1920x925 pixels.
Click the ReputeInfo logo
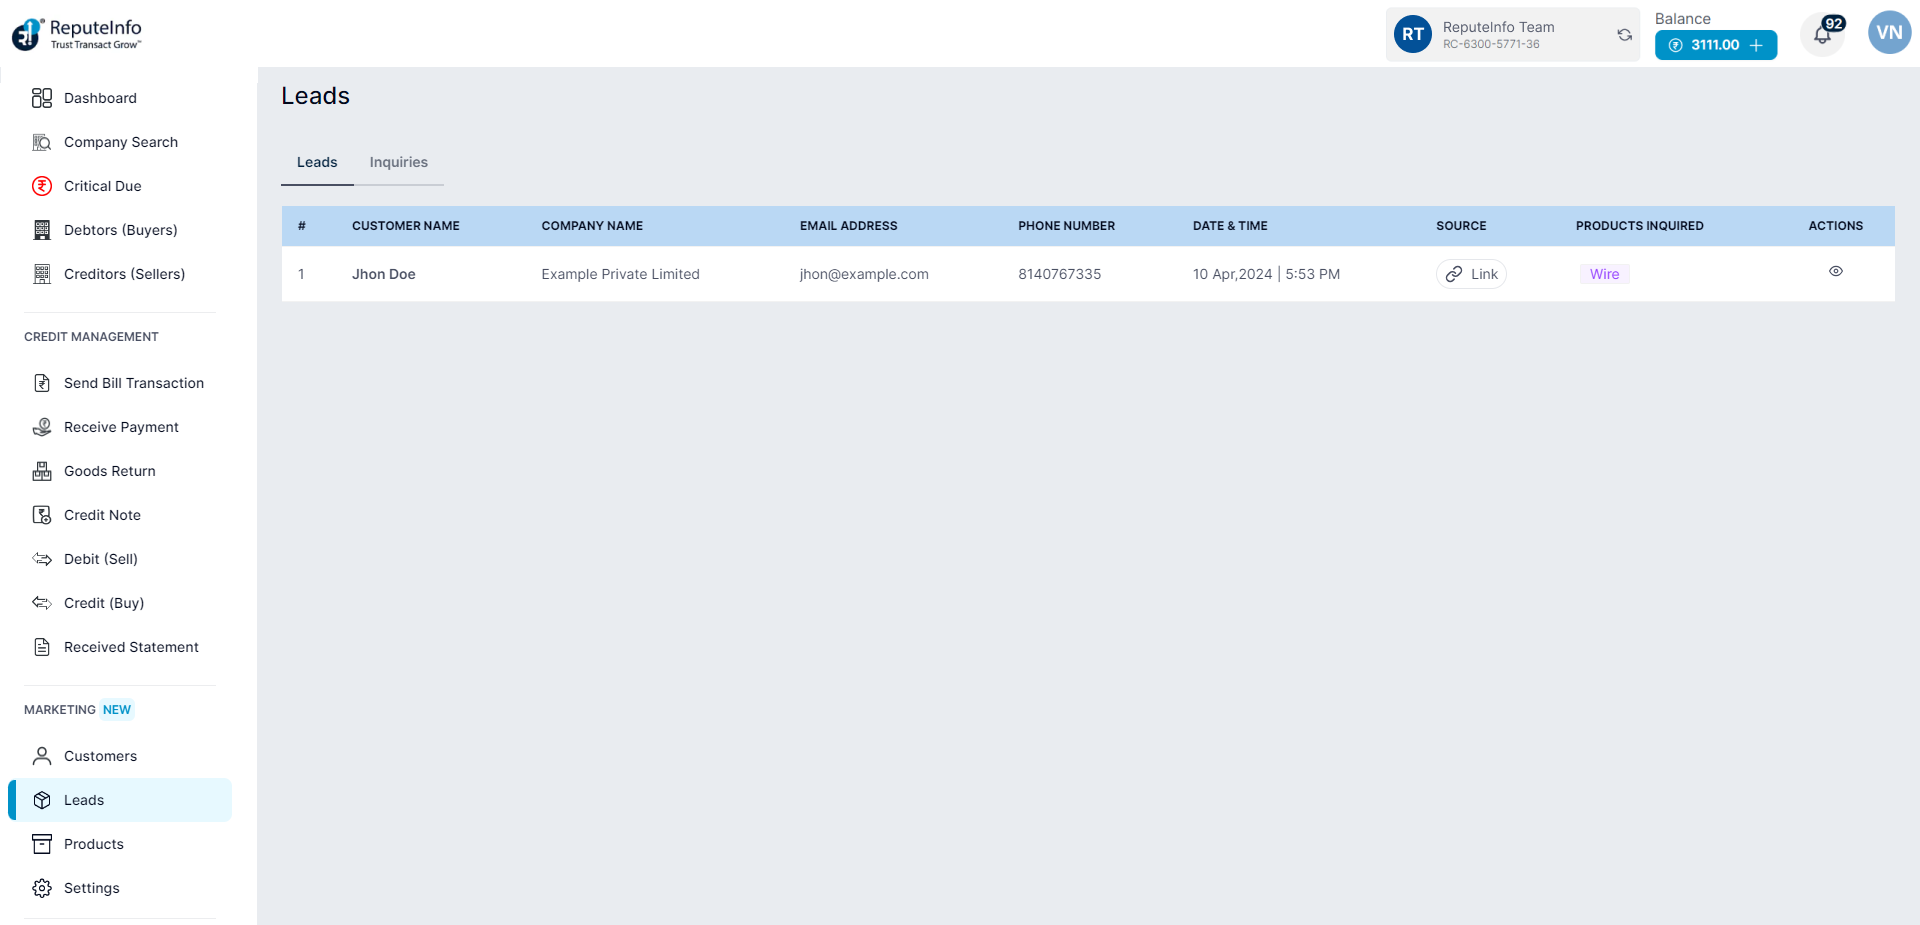point(77,34)
